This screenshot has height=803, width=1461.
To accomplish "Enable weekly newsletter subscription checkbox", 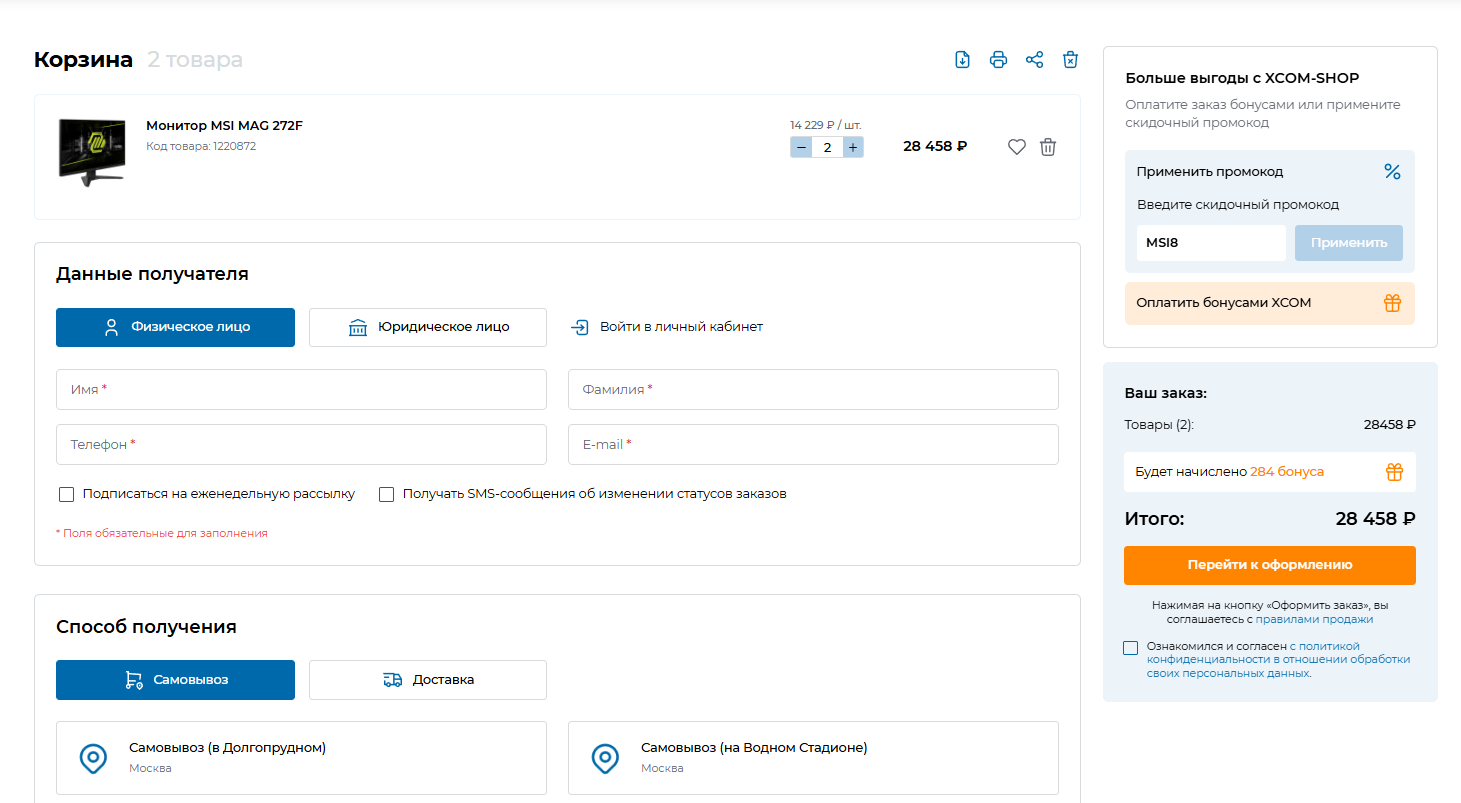I will (x=67, y=494).
